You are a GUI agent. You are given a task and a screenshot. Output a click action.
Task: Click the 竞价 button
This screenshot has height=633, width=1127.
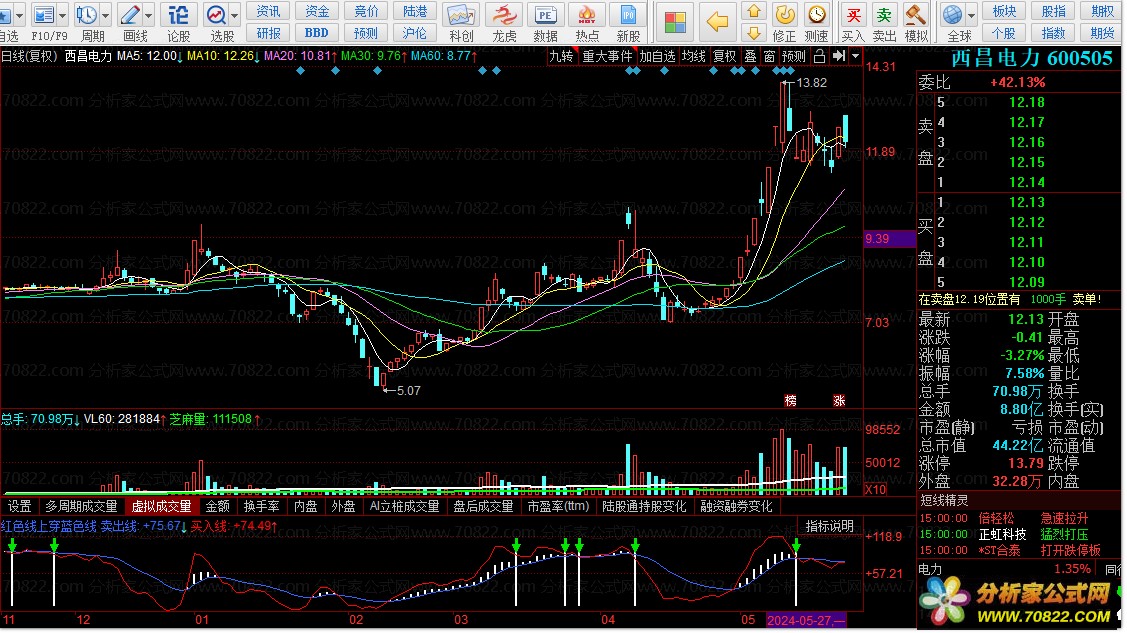[366, 11]
